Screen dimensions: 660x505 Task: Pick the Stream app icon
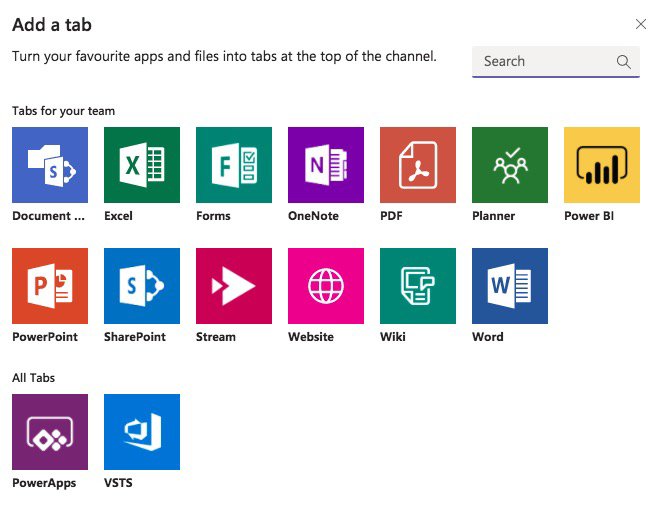pos(234,286)
